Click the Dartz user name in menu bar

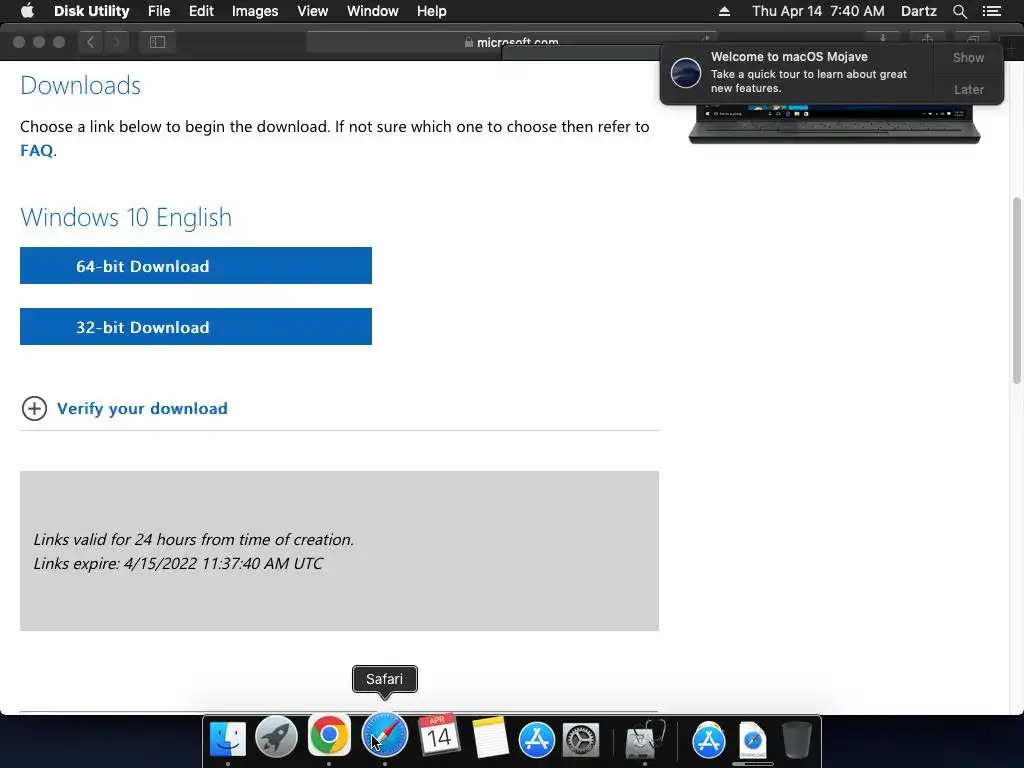(x=918, y=11)
